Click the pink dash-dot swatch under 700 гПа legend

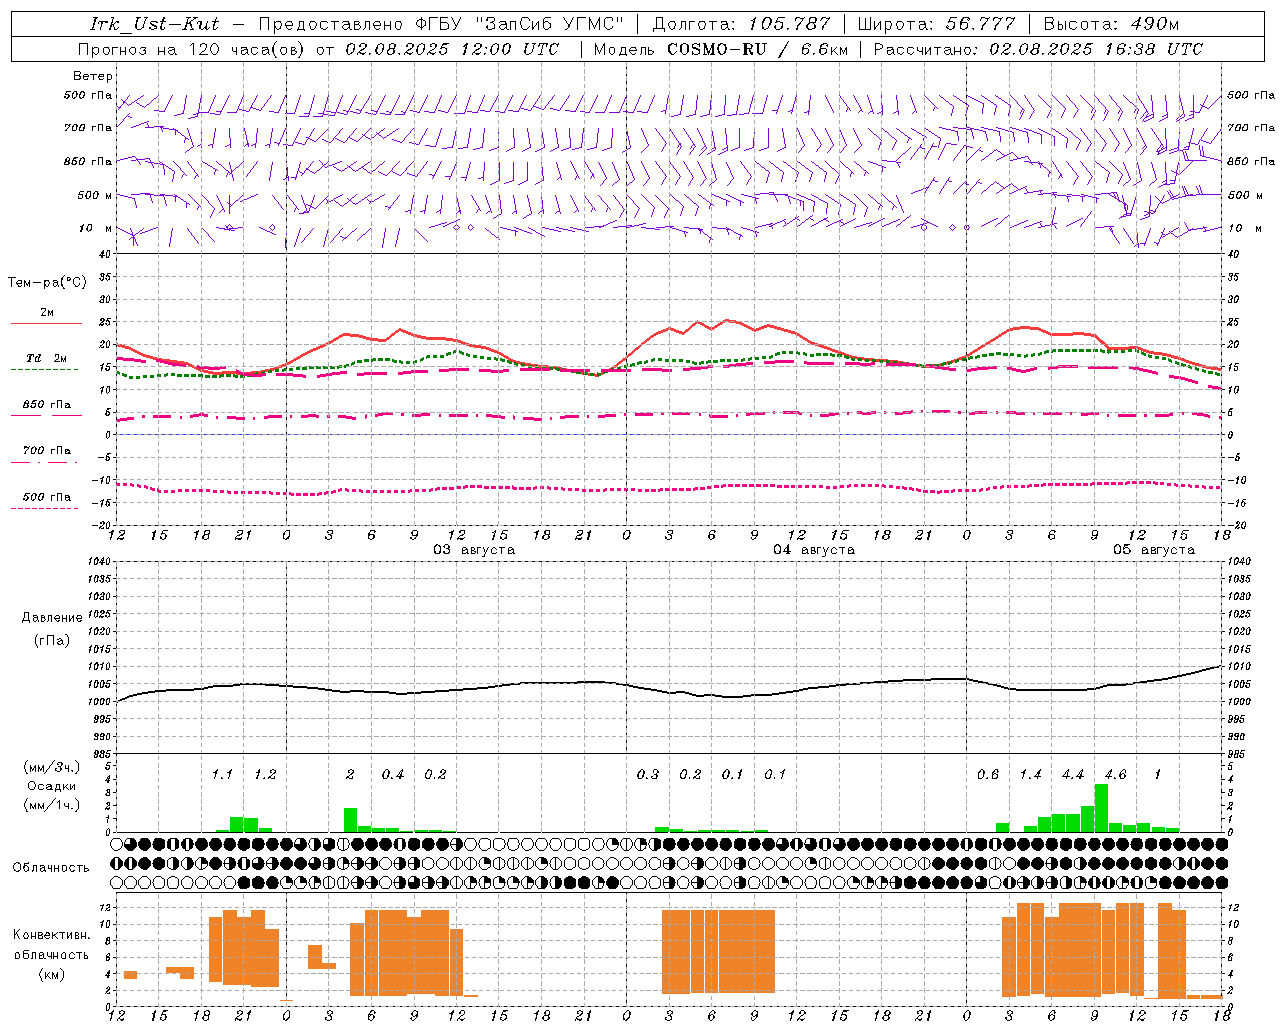[x=44, y=462]
